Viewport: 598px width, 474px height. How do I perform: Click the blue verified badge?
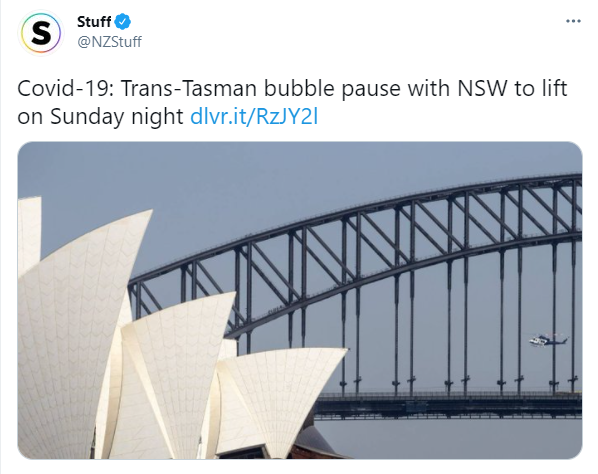pos(123,21)
